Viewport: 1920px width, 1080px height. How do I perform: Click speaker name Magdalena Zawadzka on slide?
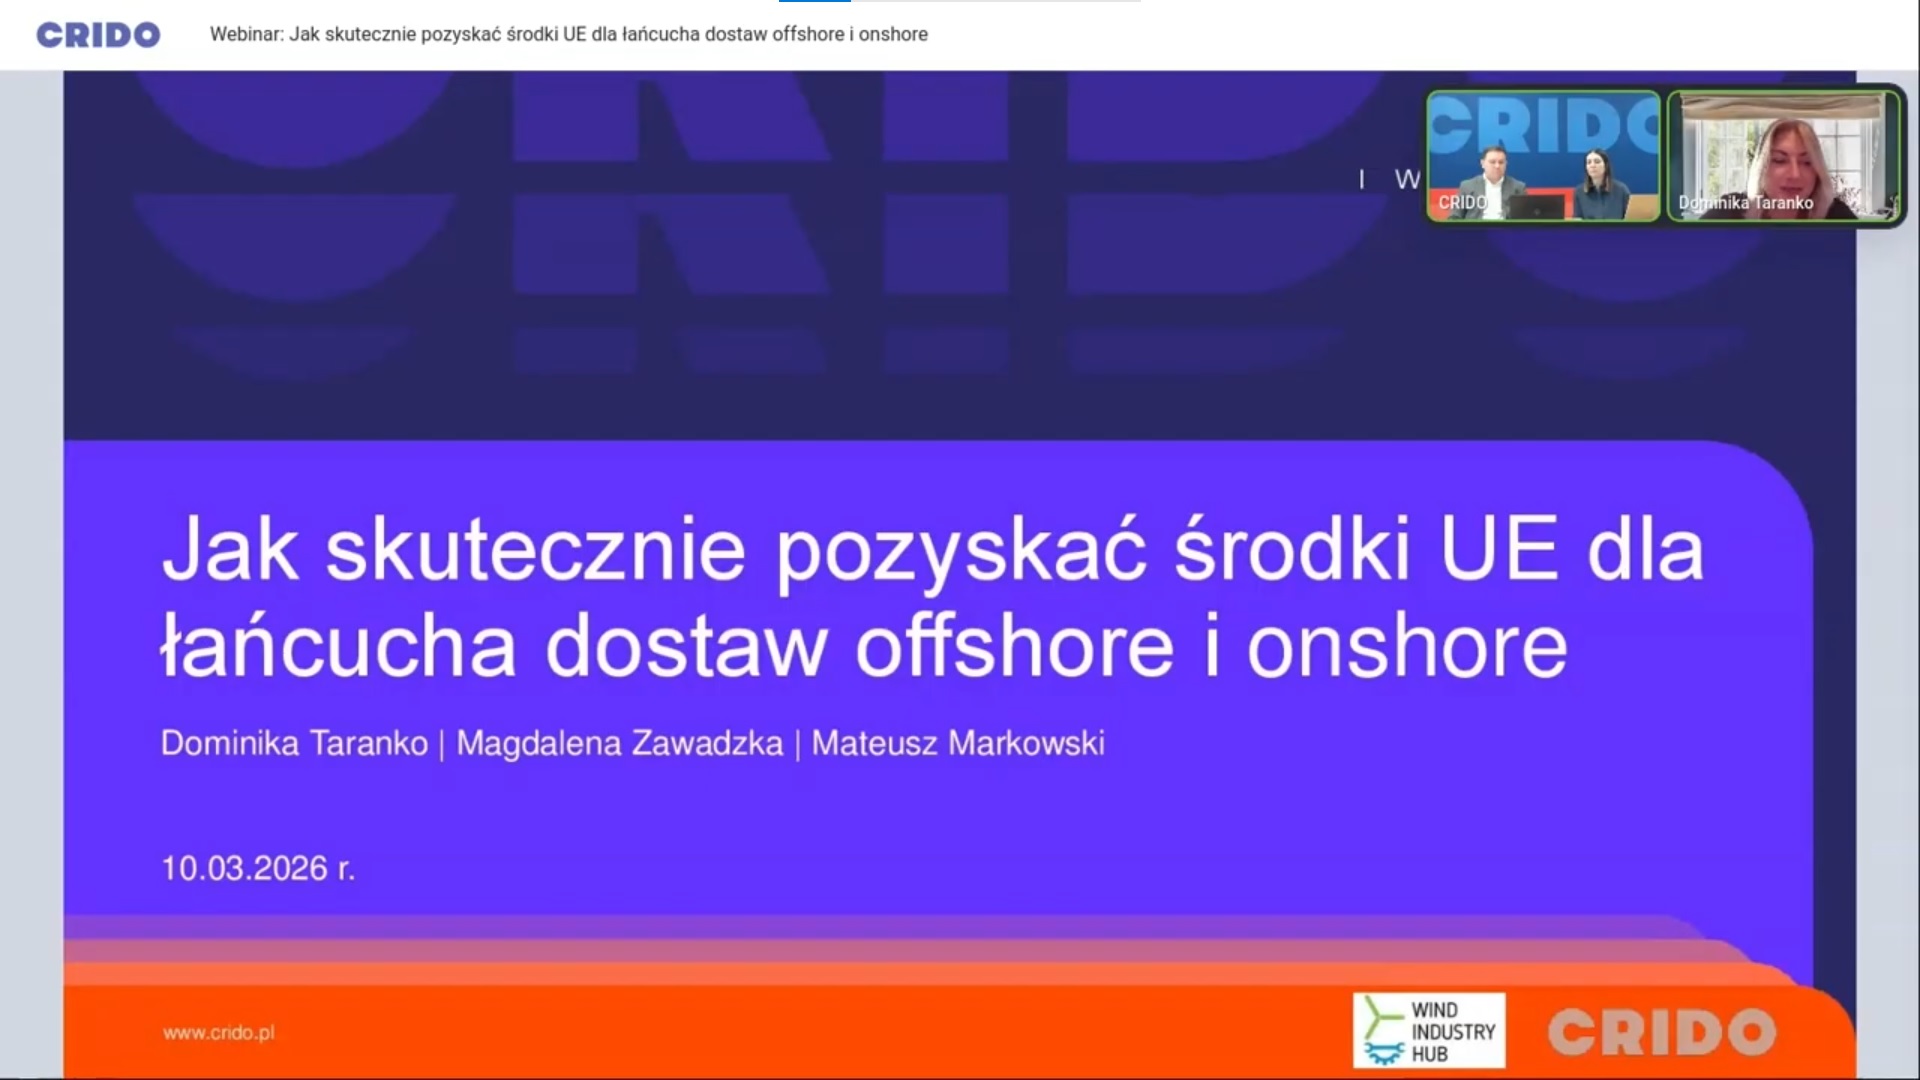[619, 744]
